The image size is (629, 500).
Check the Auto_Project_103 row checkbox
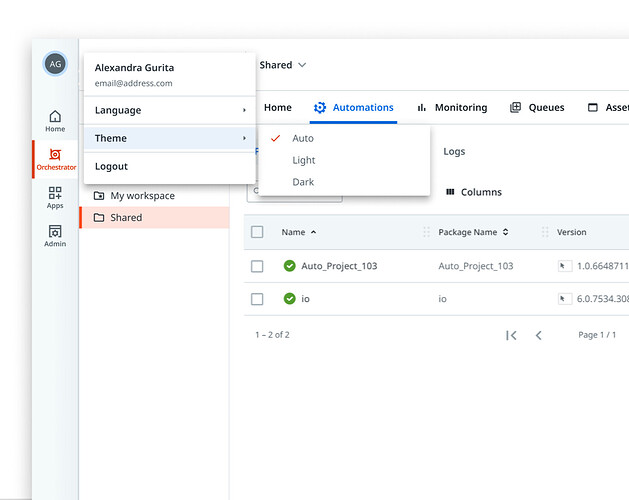point(257,266)
